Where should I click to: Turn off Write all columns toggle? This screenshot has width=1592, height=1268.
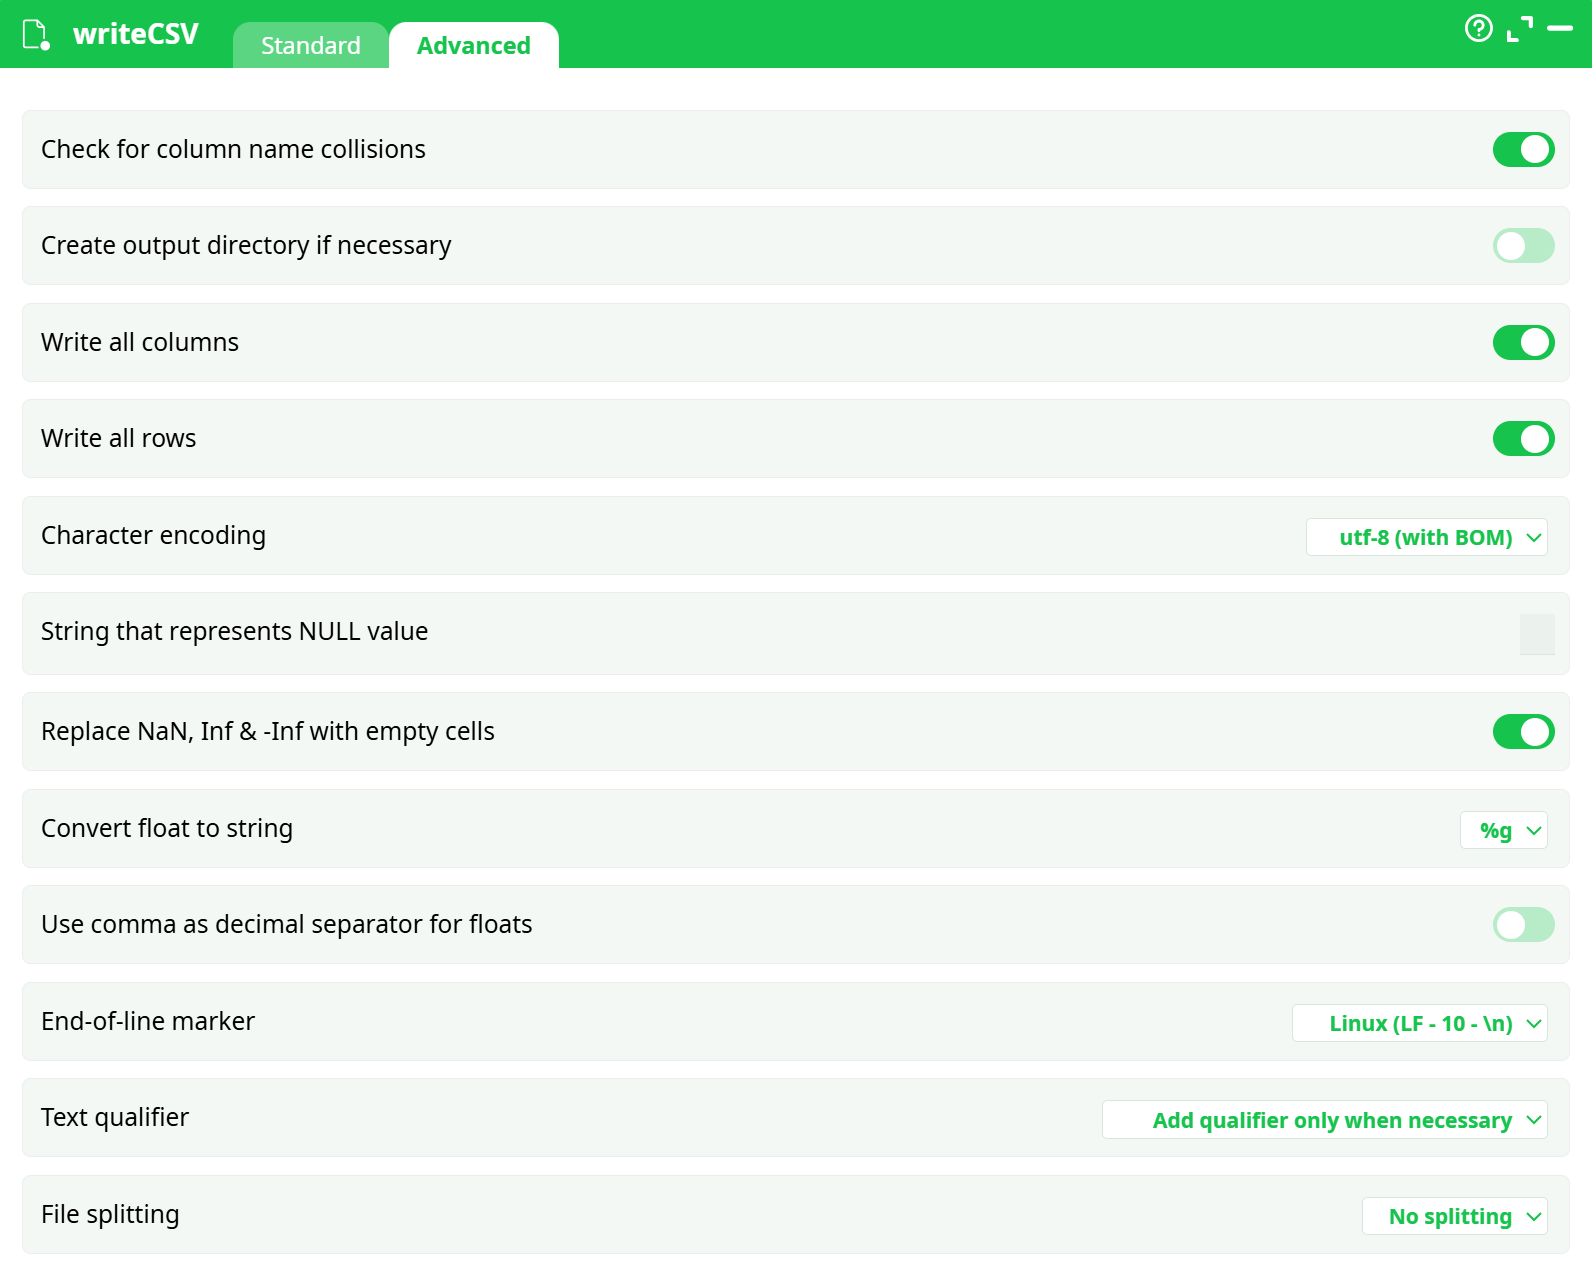[x=1522, y=343]
